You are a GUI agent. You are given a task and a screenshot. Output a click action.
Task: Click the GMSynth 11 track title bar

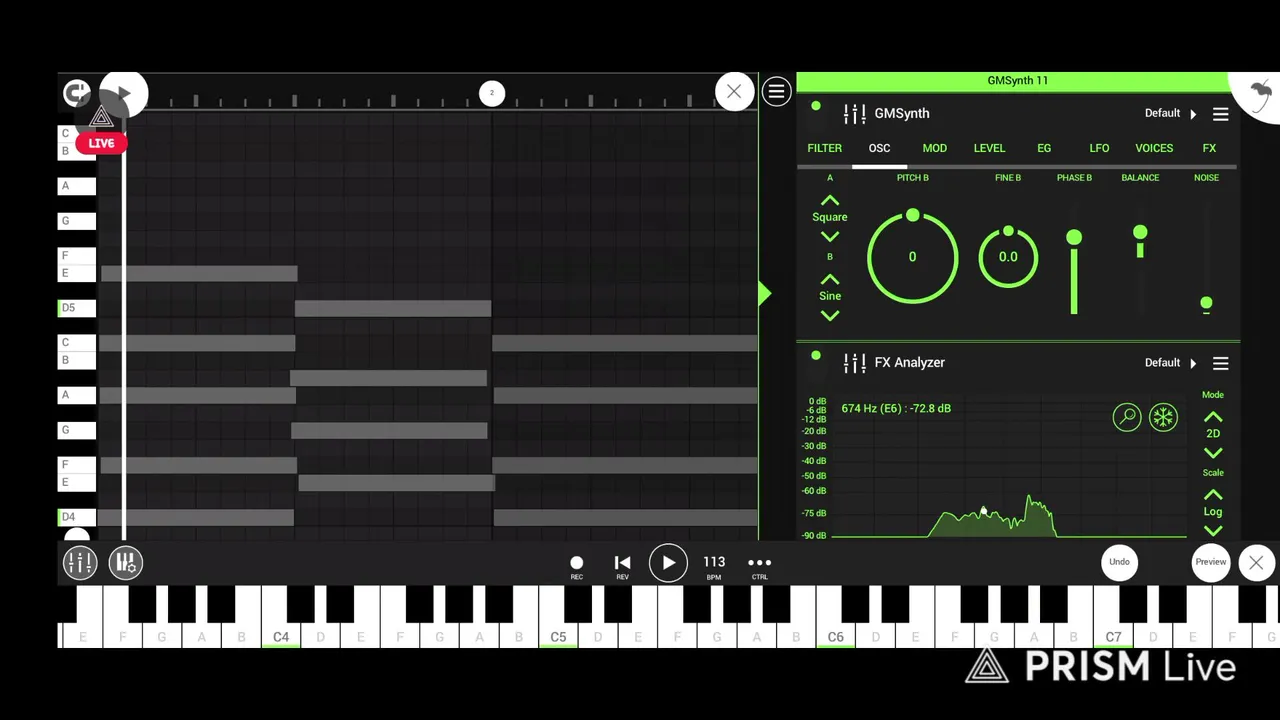1018,81
